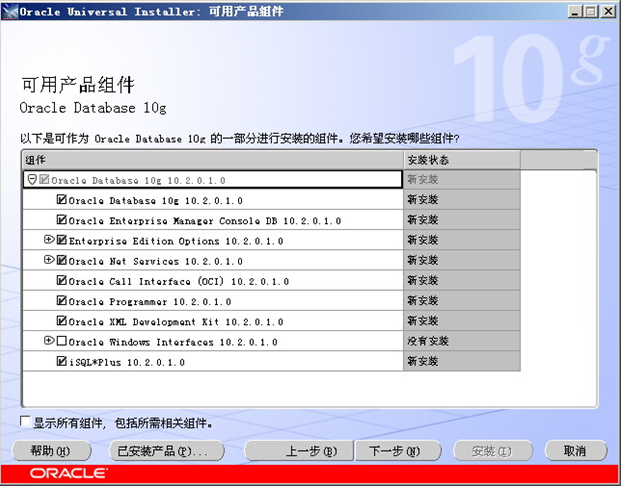Minimize the Oracle Universal Installer window
The image size is (622, 487).
pos(574,12)
